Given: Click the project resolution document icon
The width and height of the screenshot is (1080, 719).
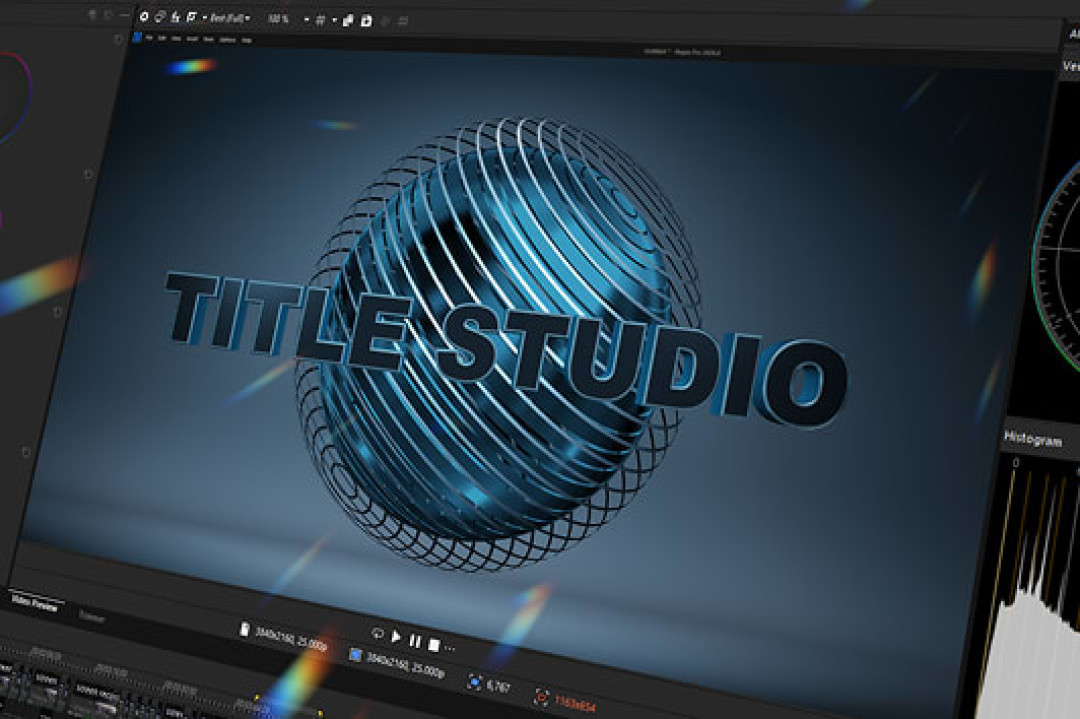Looking at the screenshot, I should 244,628.
